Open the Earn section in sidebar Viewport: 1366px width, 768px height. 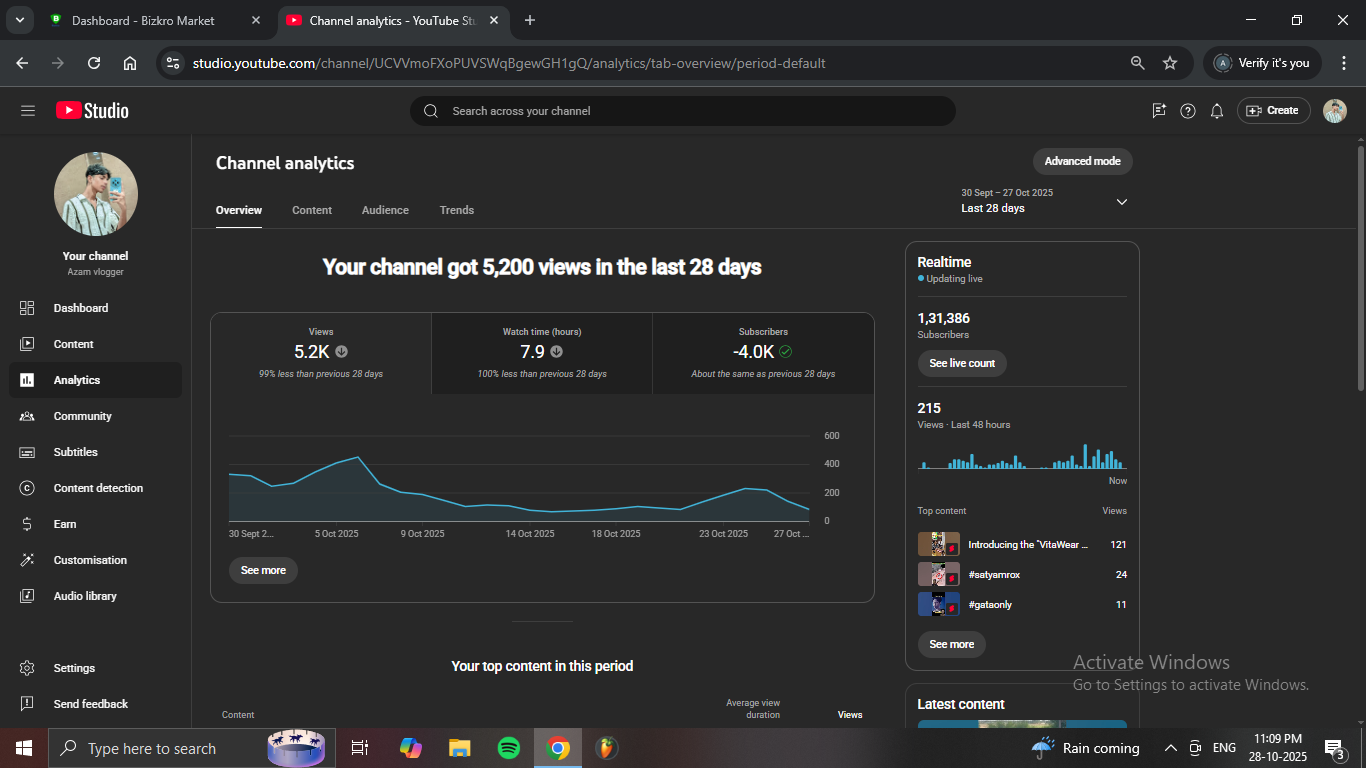pos(65,524)
